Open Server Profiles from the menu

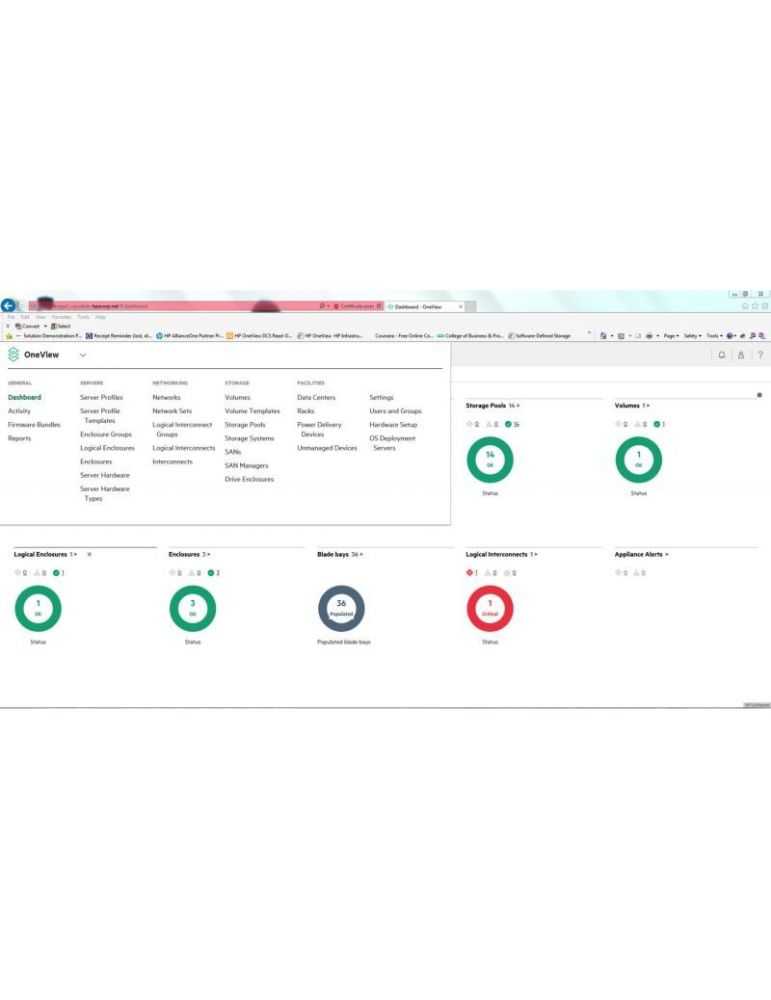(x=101, y=397)
